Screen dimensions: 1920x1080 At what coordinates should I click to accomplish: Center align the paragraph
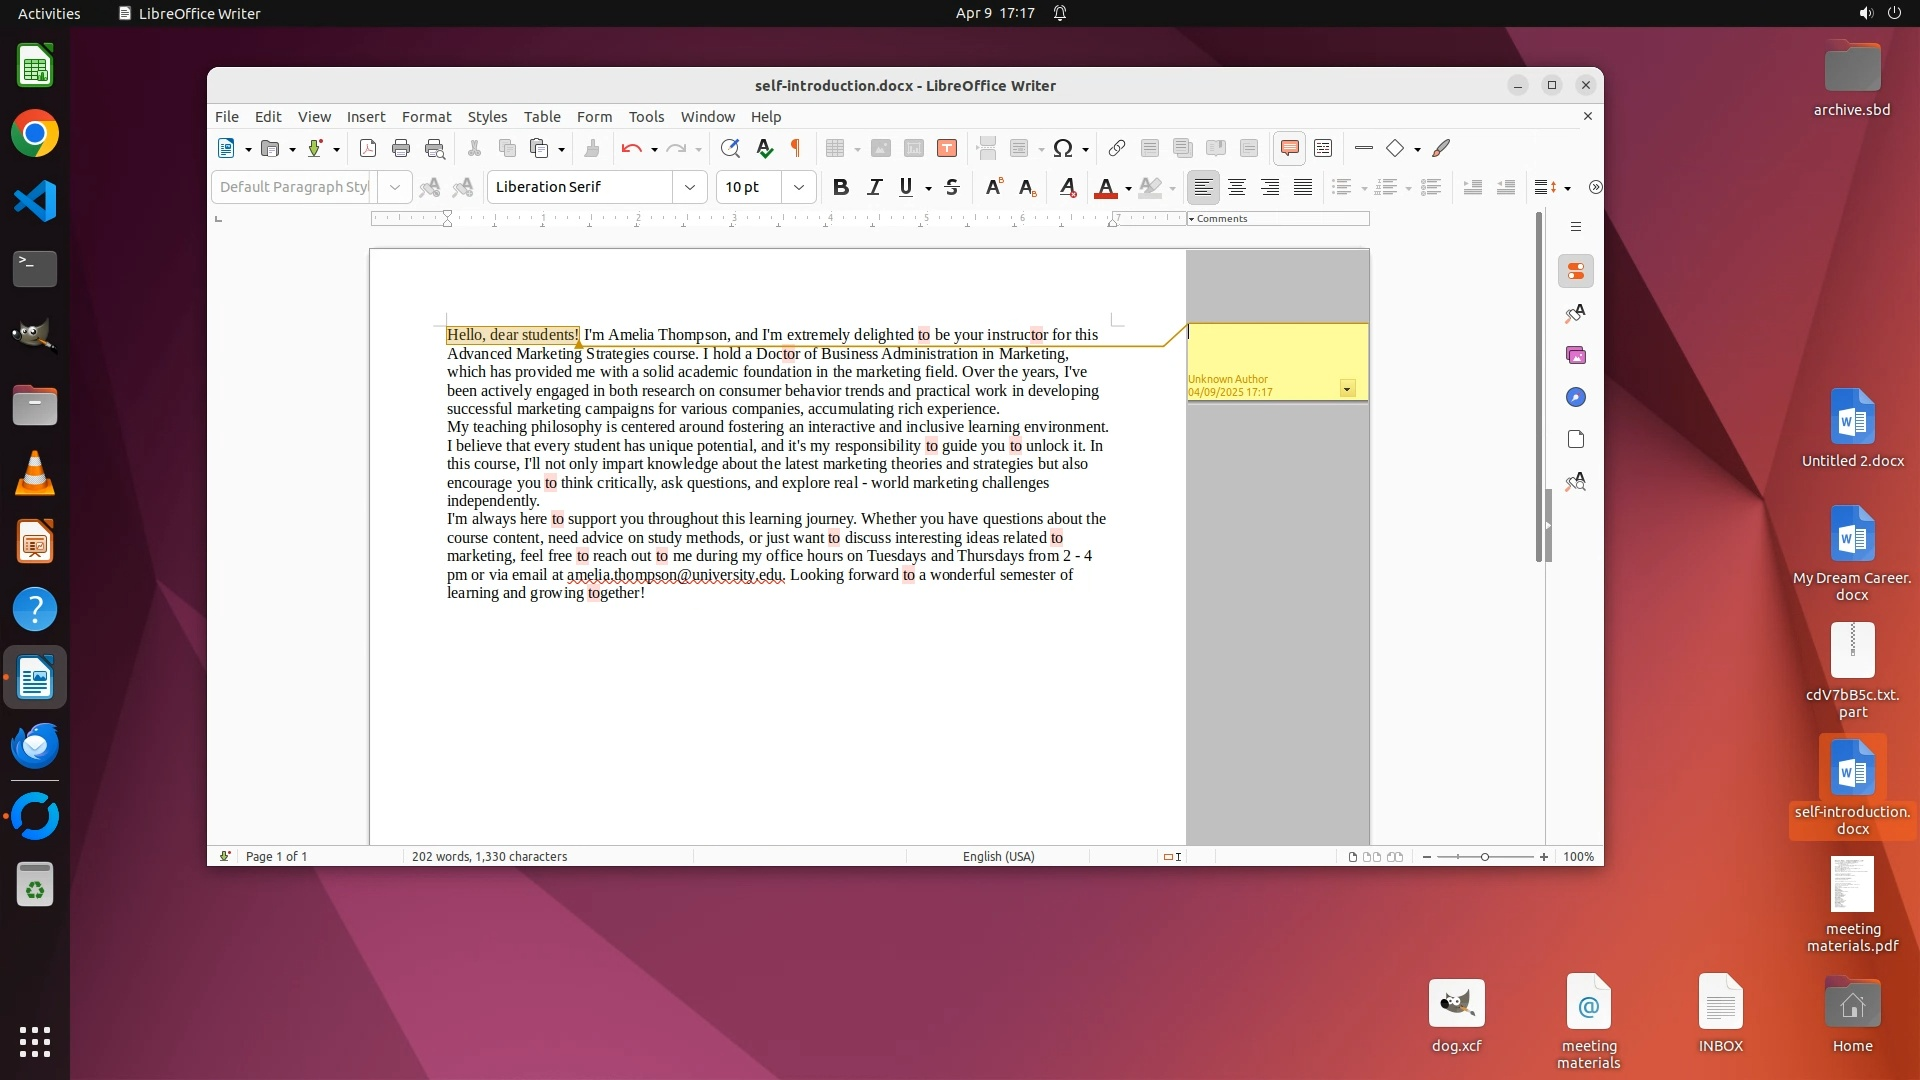1236,187
